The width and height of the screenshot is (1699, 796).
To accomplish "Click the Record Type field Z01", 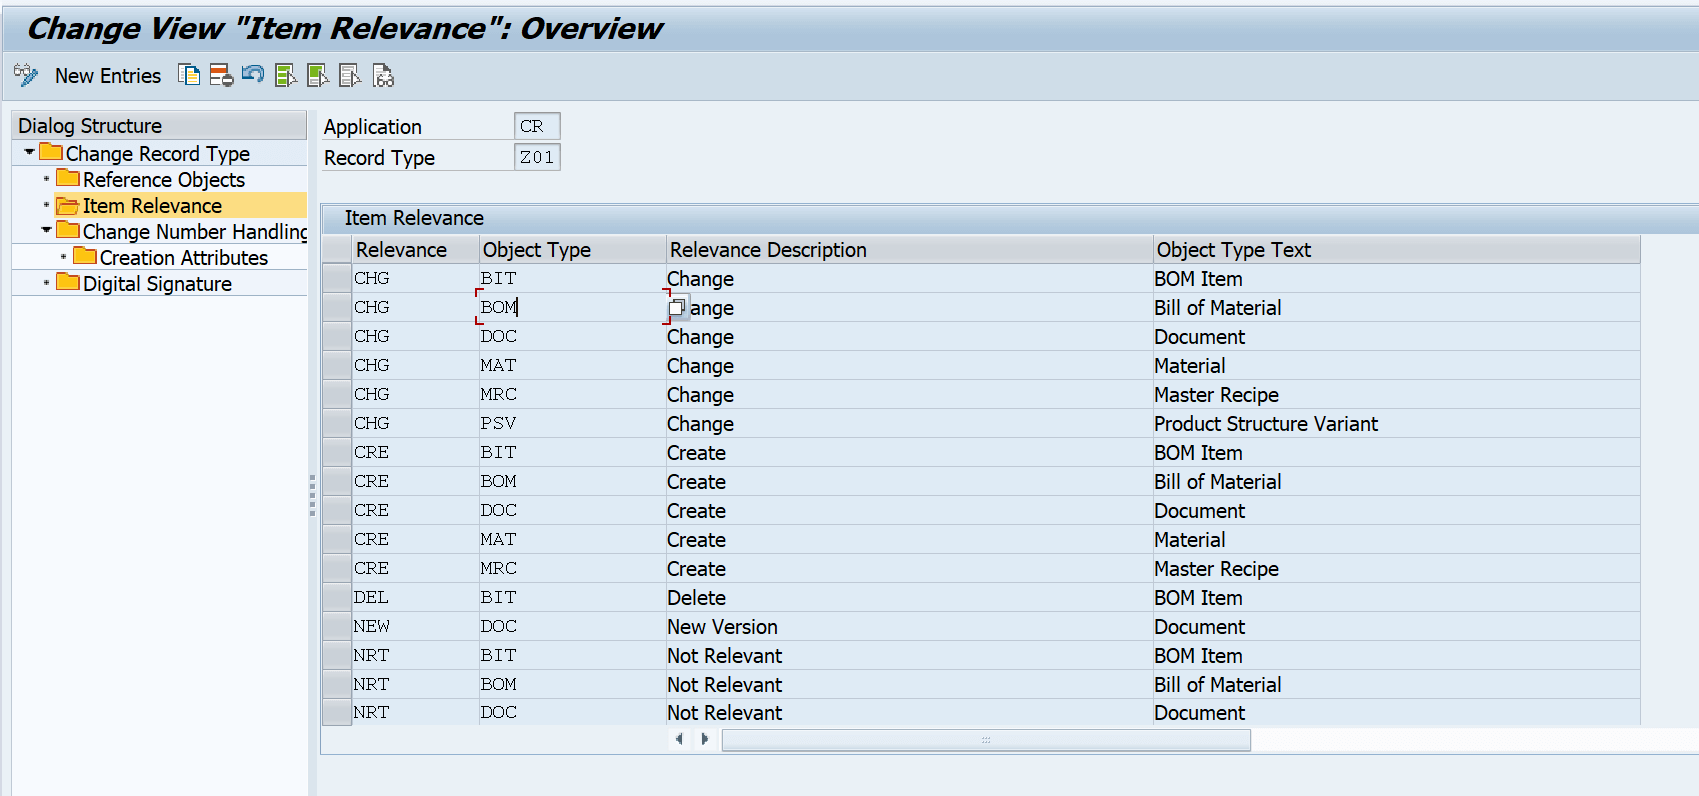I will [x=537, y=157].
